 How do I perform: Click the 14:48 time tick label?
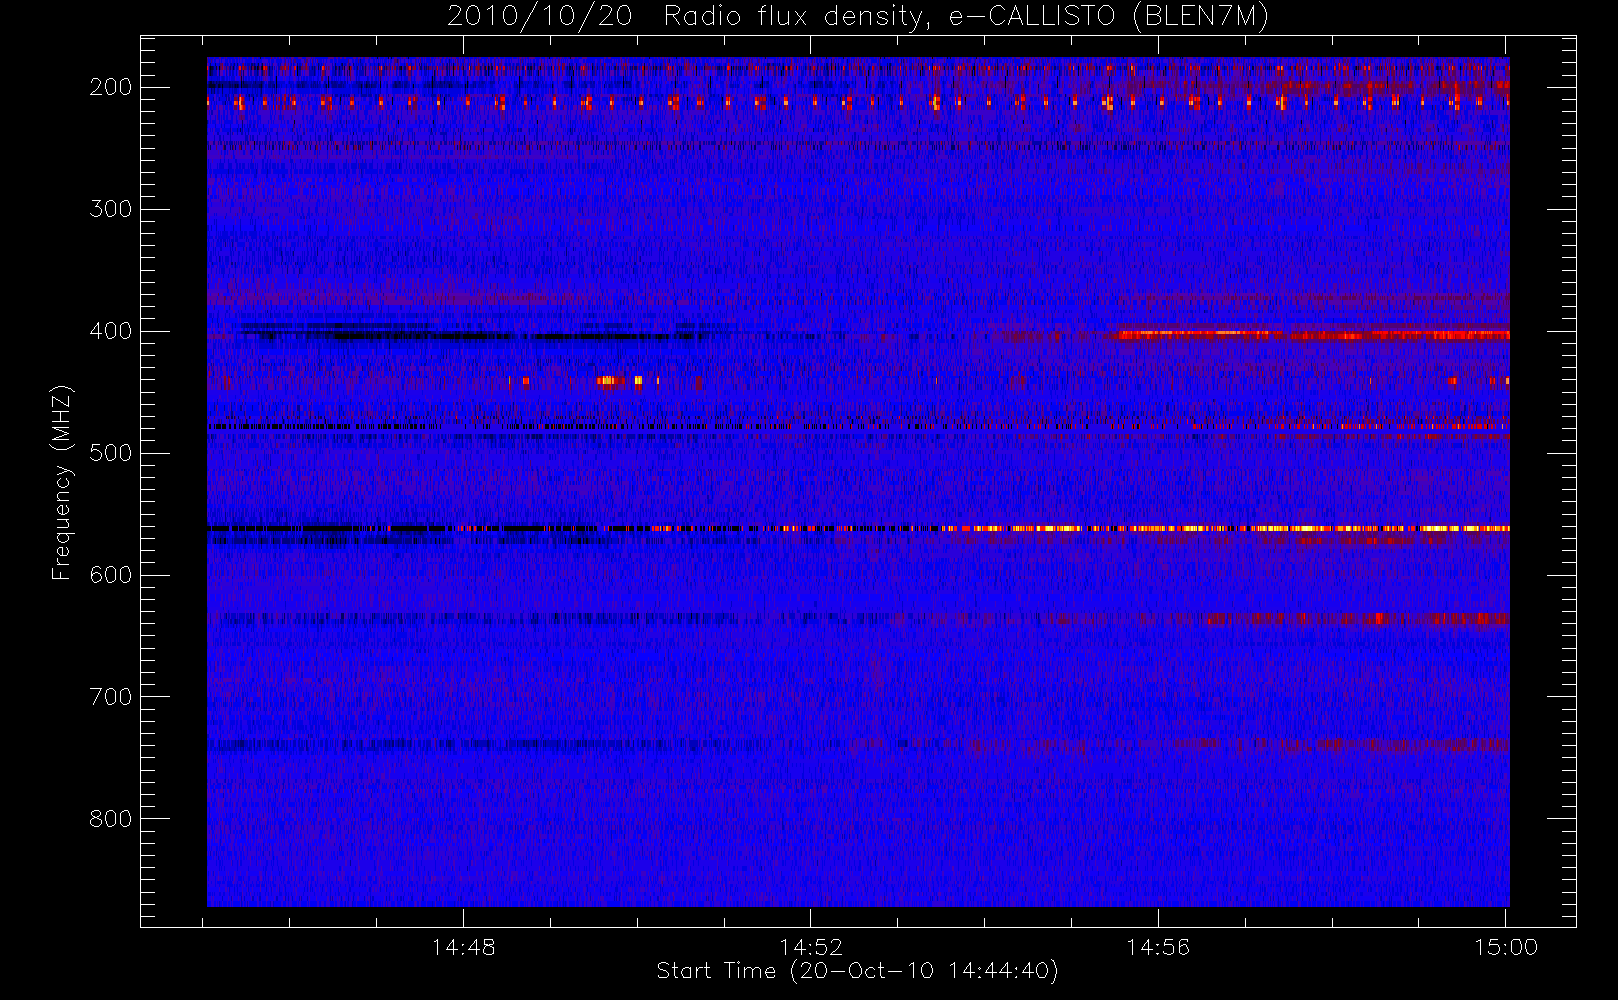[463, 947]
